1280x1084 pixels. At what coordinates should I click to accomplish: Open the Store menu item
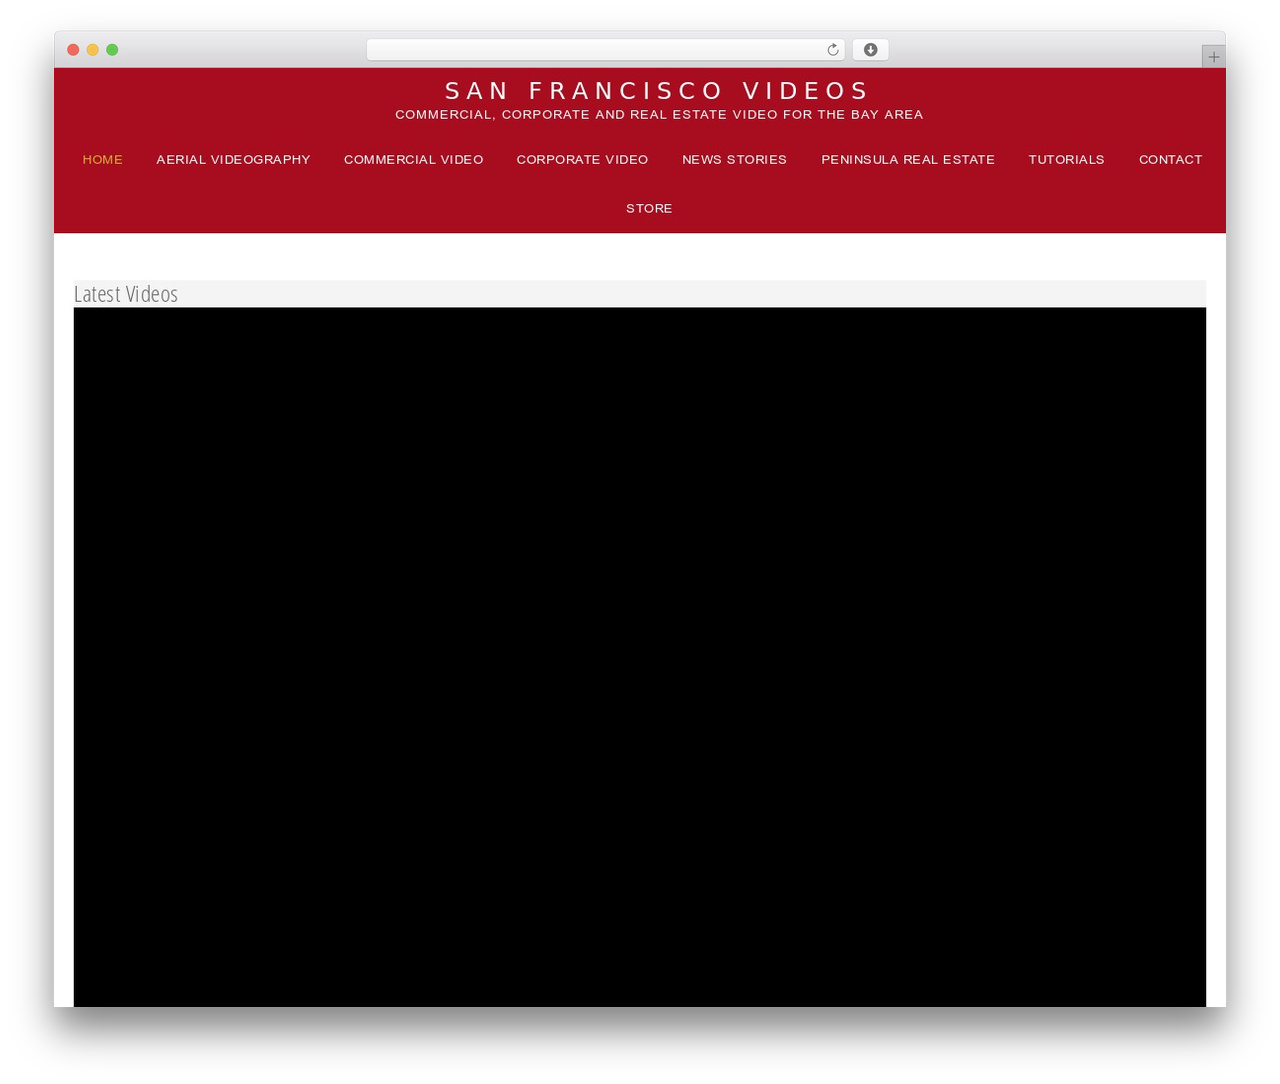649,209
